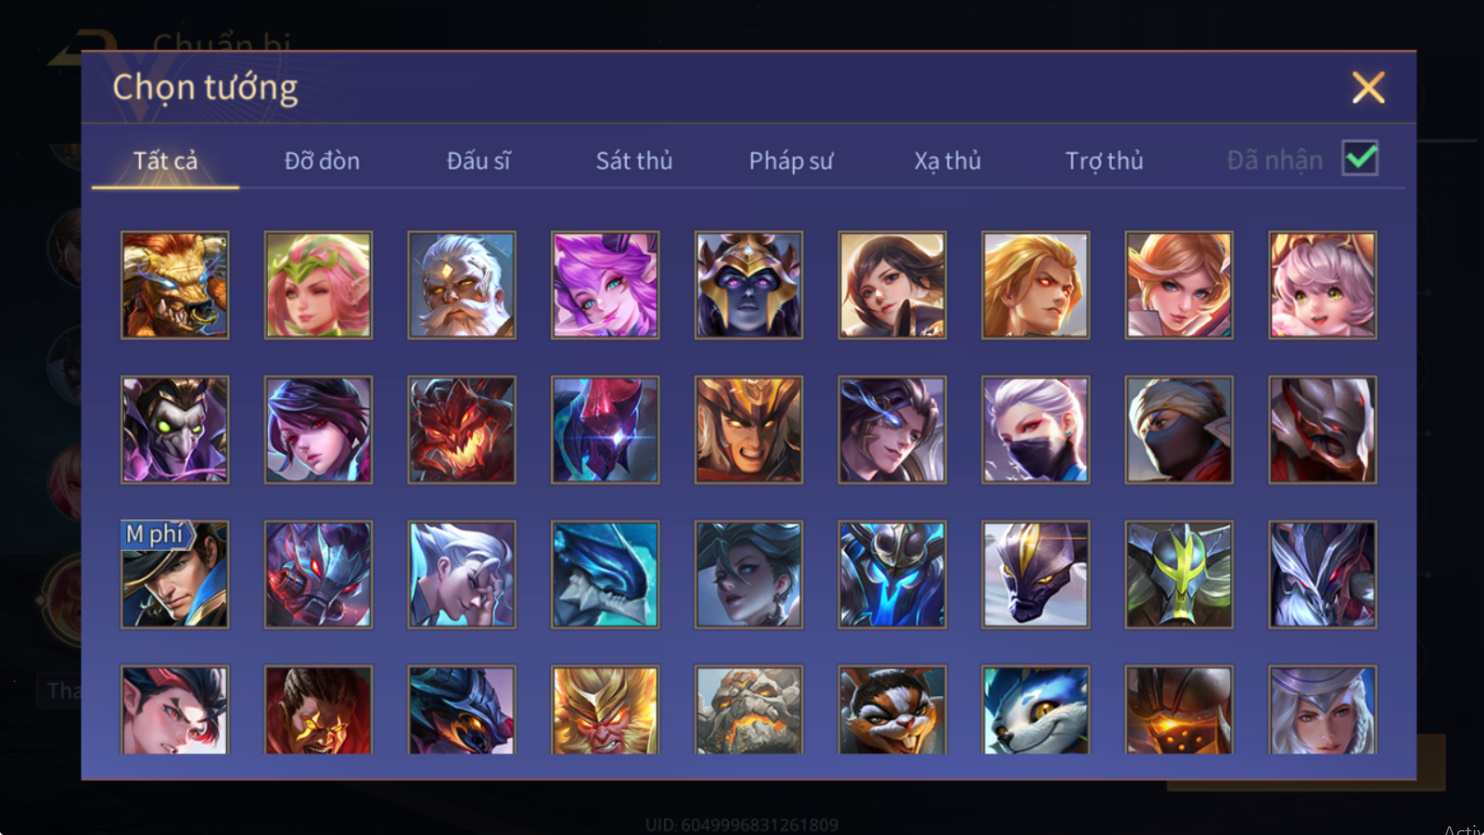Select the golden horned bull hero portrait
This screenshot has width=1484, height=835.
pos(175,285)
